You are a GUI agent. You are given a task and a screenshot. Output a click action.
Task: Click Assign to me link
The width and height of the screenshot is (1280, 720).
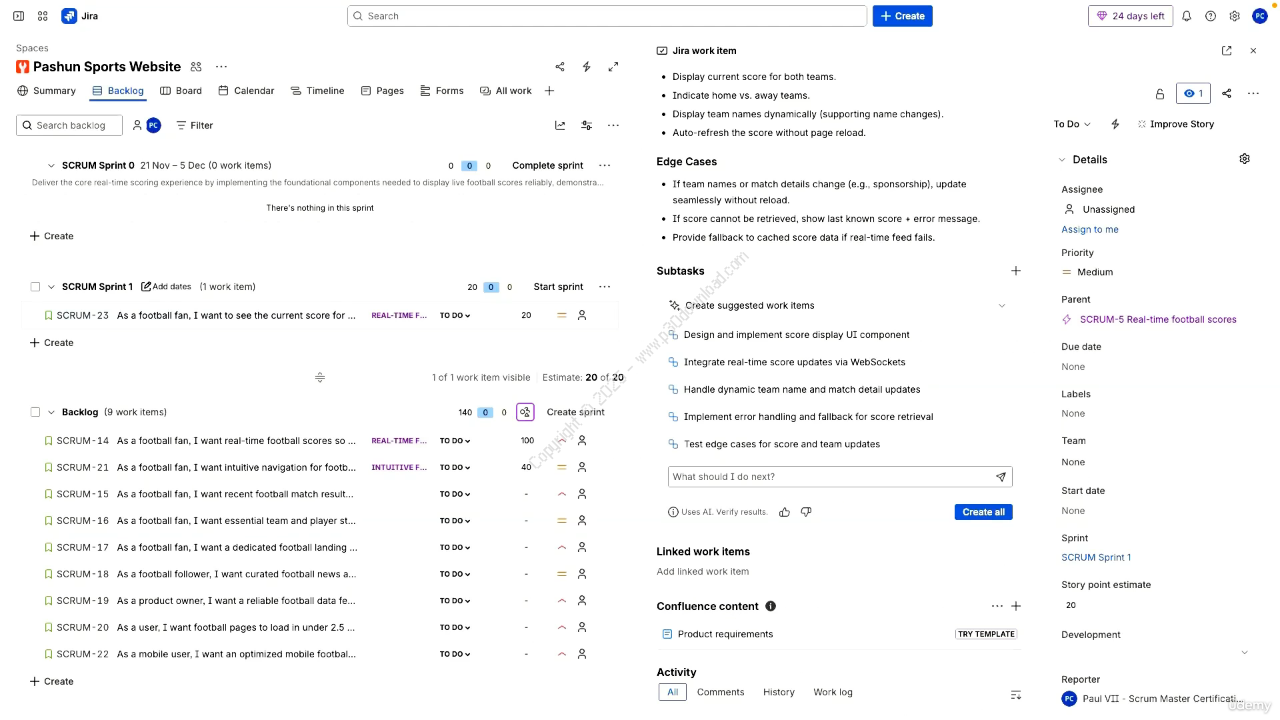[x=1090, y=230]
